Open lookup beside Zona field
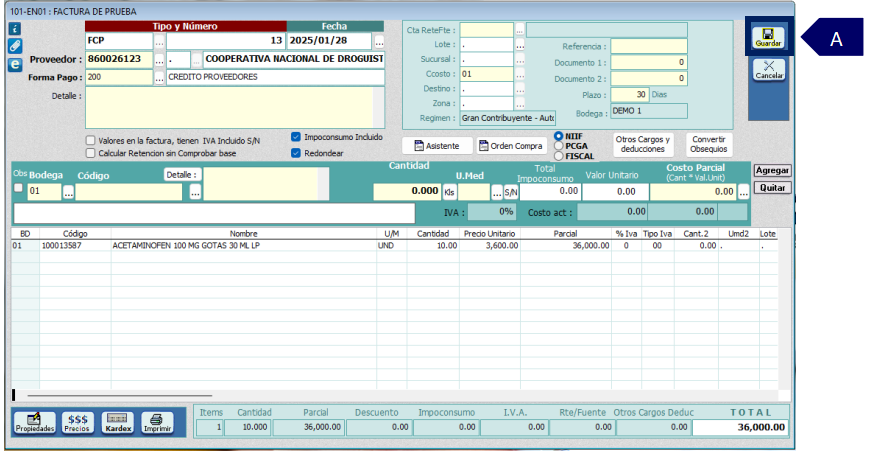 (x=520, y=103)
